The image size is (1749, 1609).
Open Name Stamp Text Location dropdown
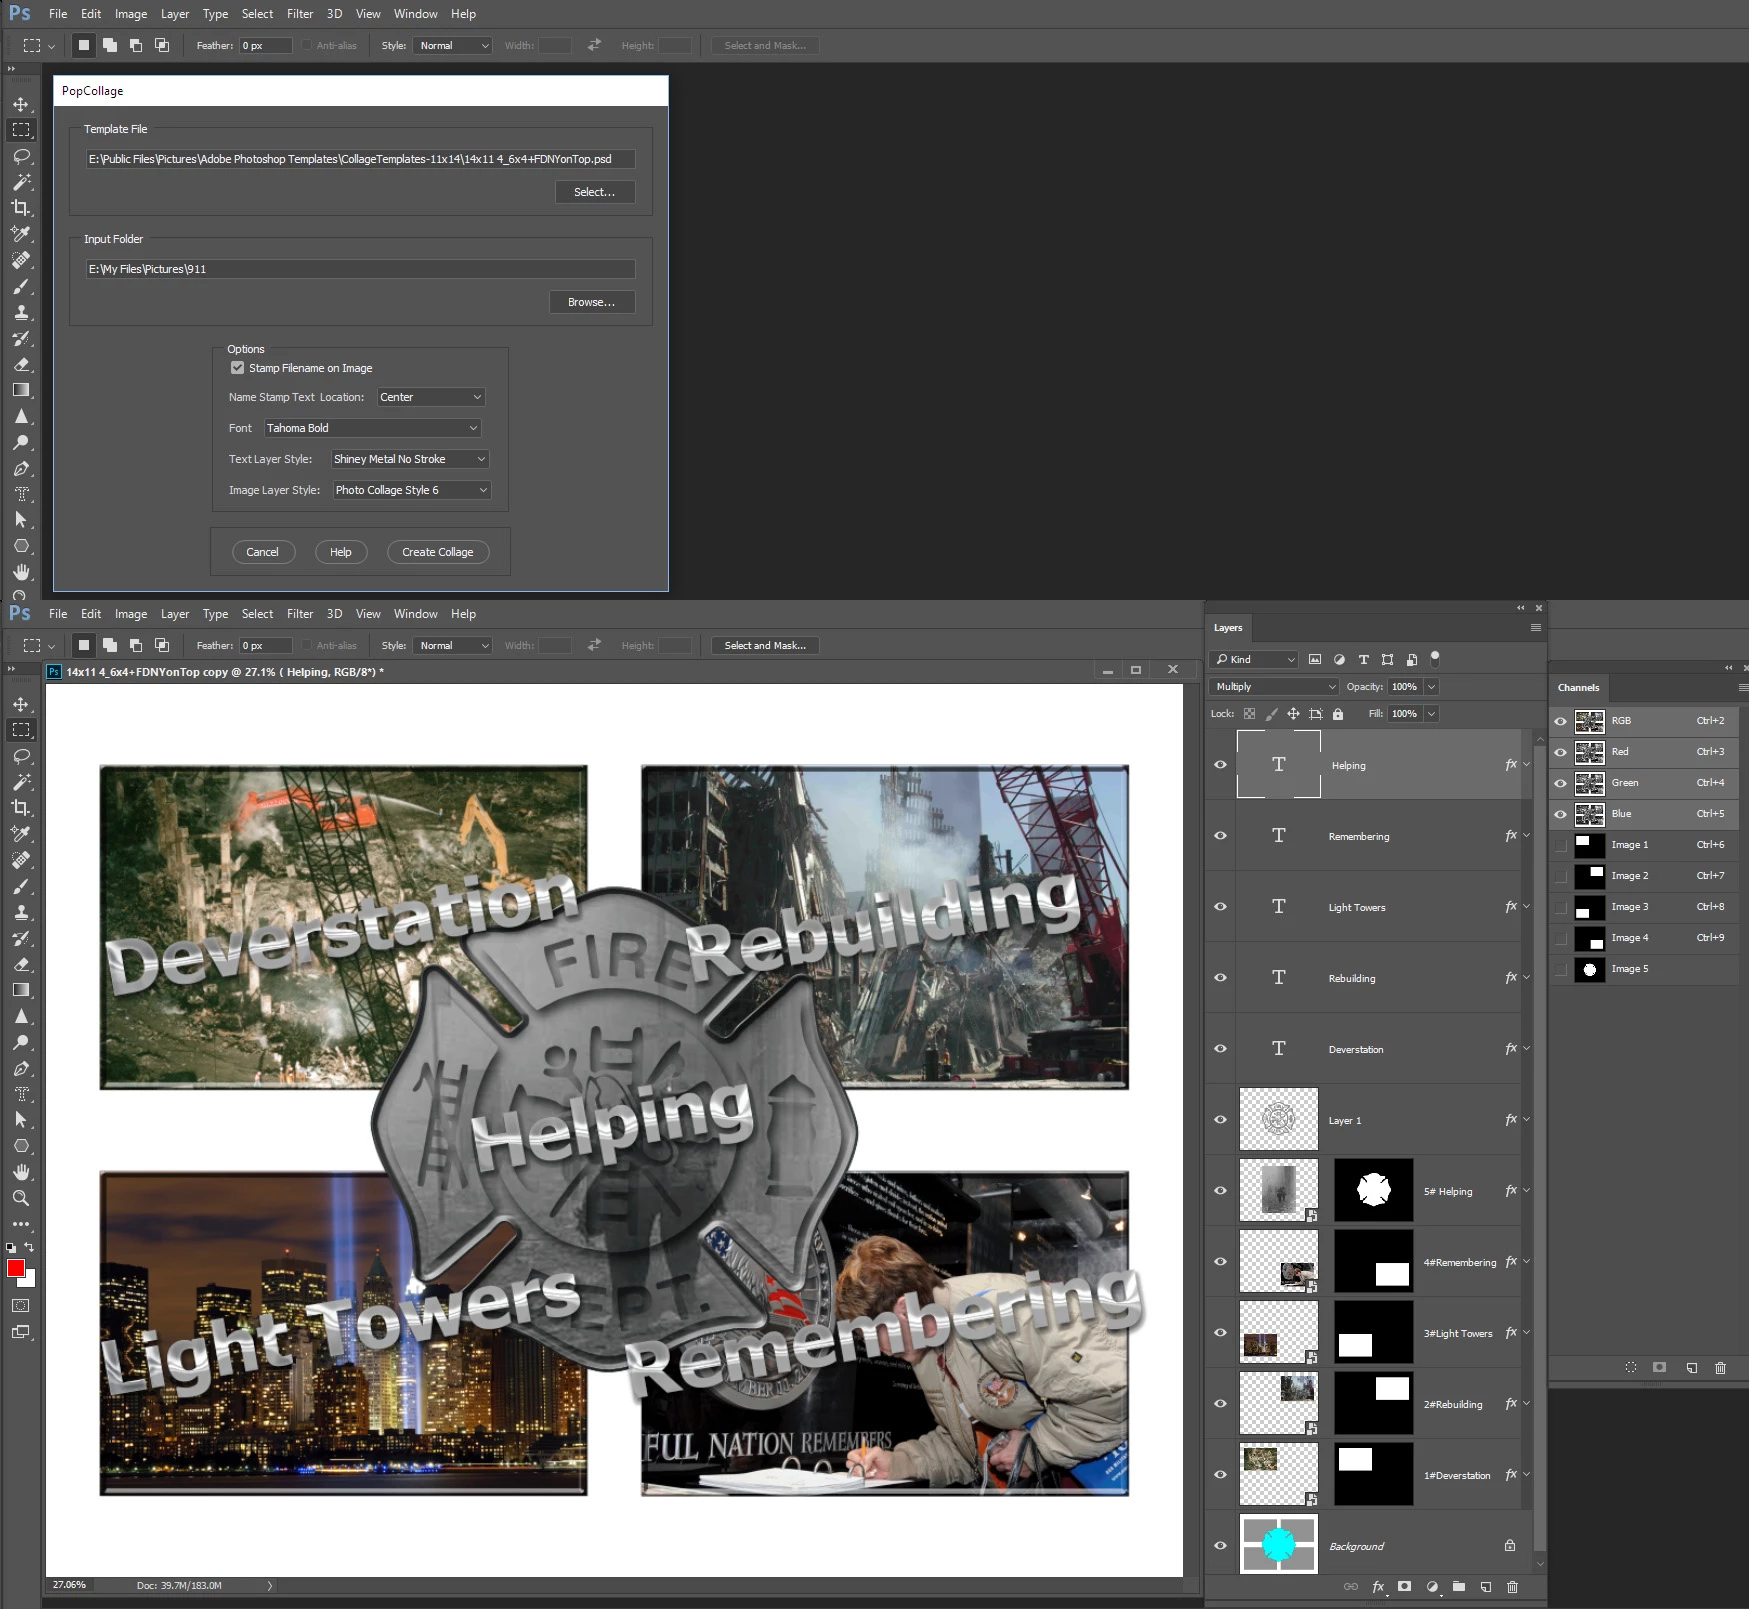pos(431,397)
